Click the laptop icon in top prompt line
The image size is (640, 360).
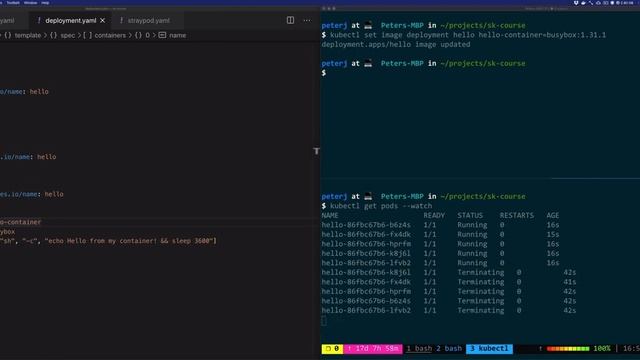[x=368, y=26]
